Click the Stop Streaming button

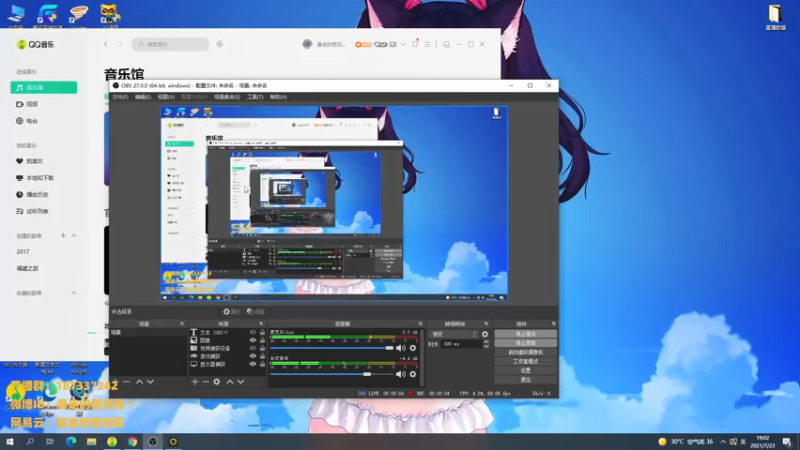tap(526, 334)
